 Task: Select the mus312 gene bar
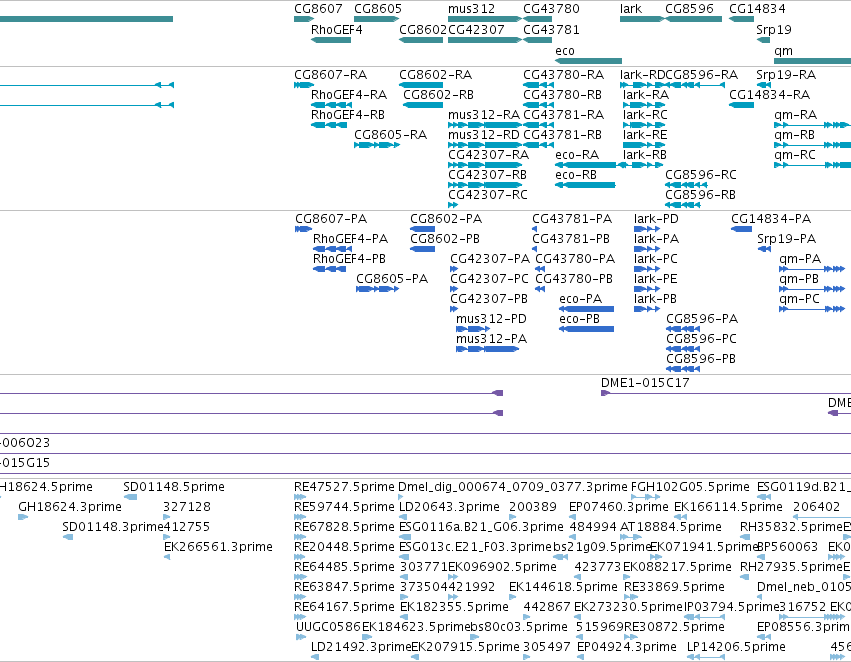click(x=485, y=19)
